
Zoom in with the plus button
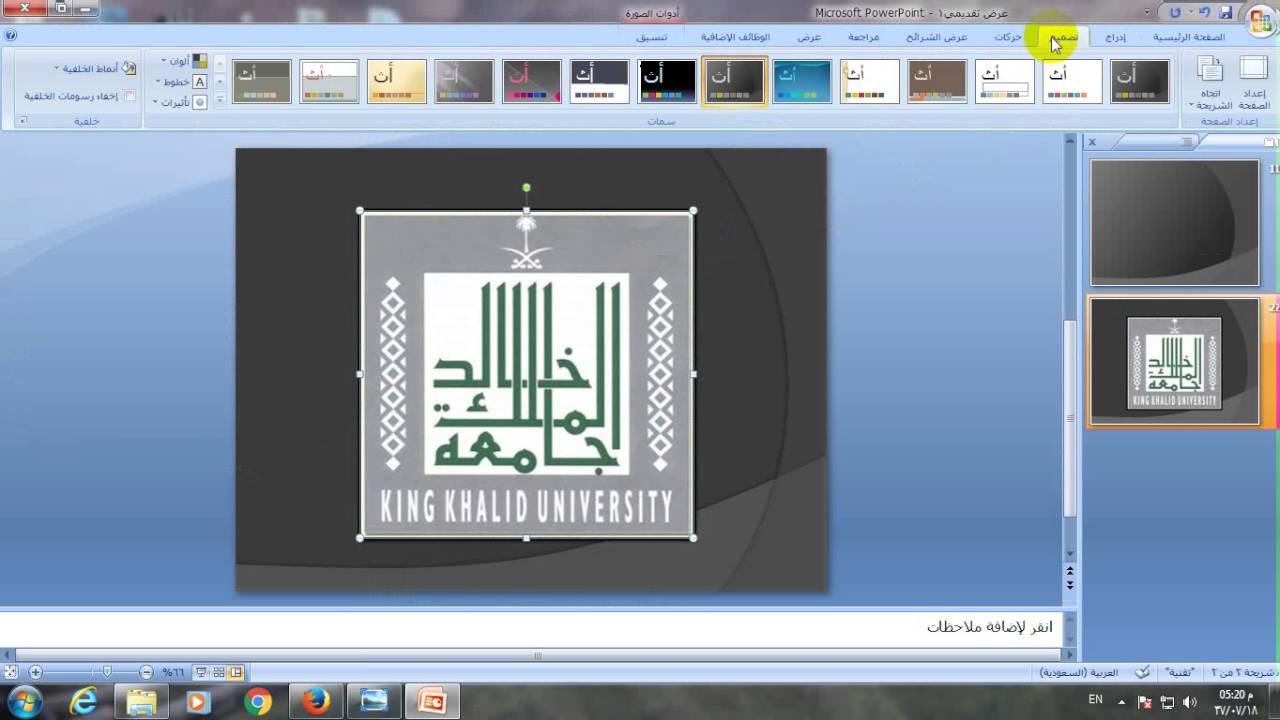pyautogui.click(x=36, y=673)
